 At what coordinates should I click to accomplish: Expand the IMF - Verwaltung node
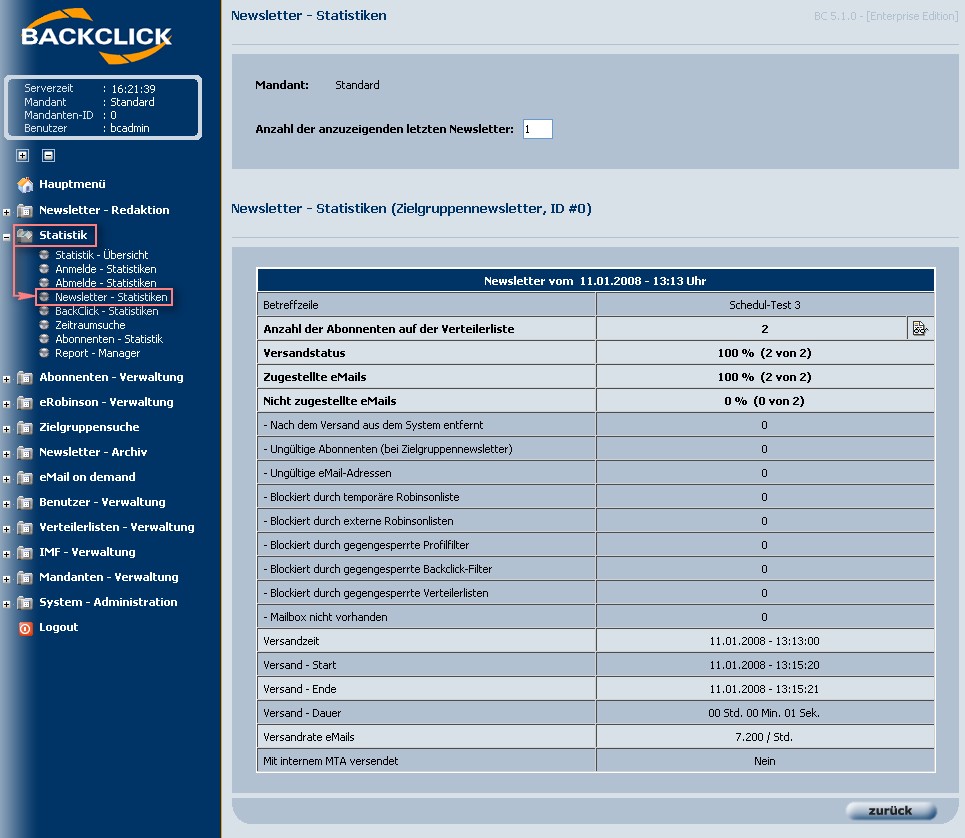pos(6,554)
